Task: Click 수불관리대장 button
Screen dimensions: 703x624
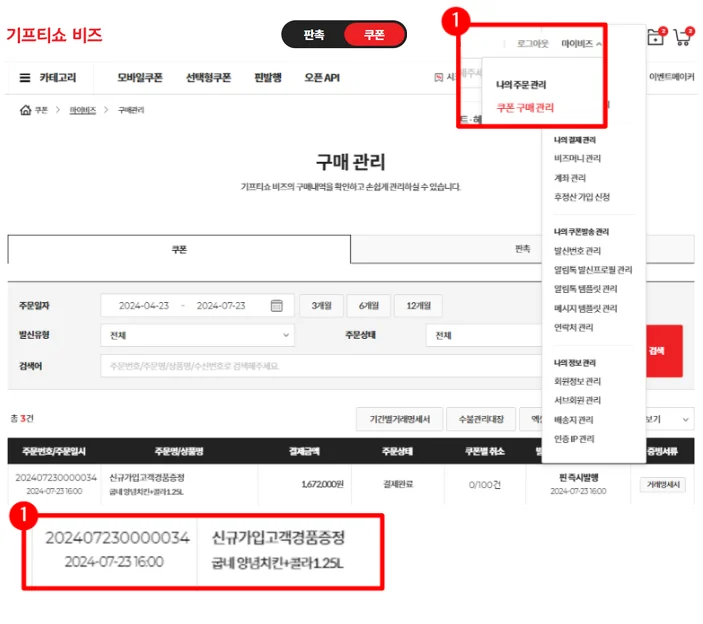Action: click(481, 419)
